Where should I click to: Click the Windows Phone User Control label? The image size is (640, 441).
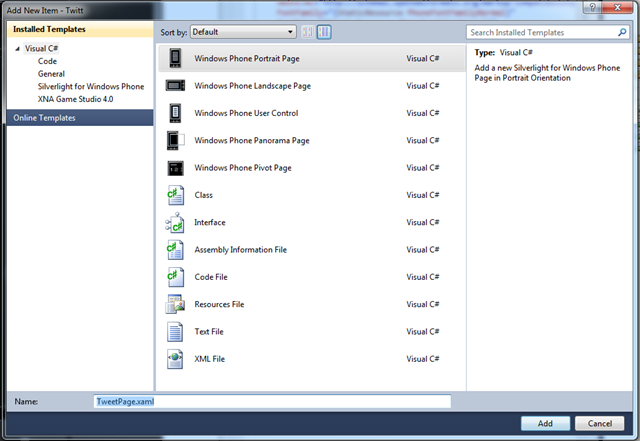click(x=246, y=113)
